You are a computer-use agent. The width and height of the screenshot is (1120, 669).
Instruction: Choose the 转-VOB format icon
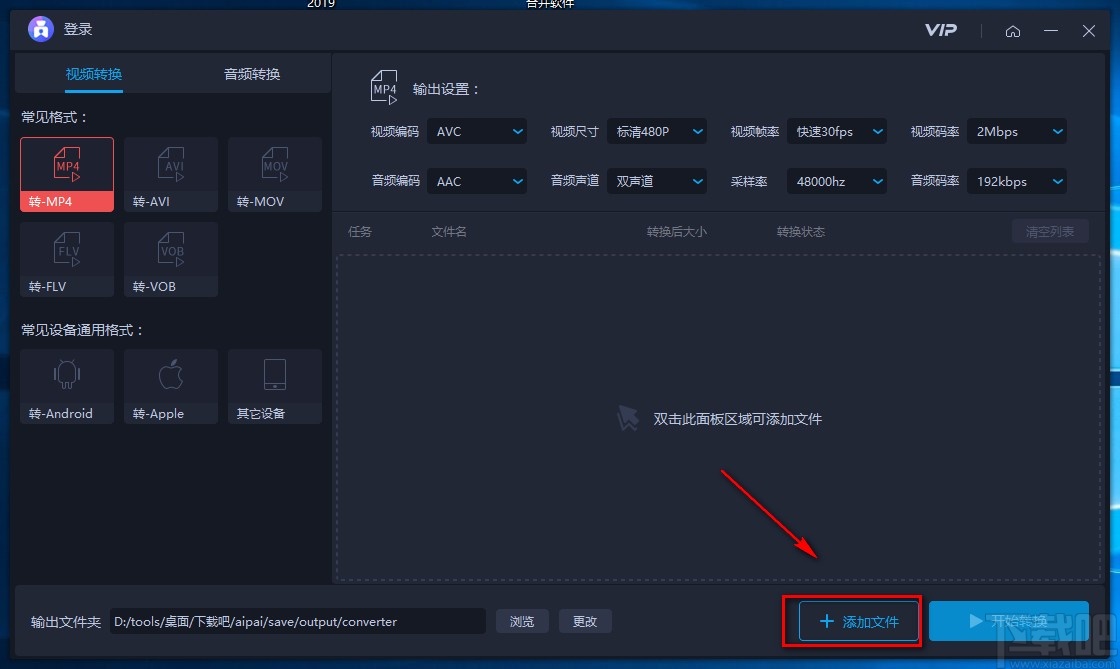[x=170, y=258]
